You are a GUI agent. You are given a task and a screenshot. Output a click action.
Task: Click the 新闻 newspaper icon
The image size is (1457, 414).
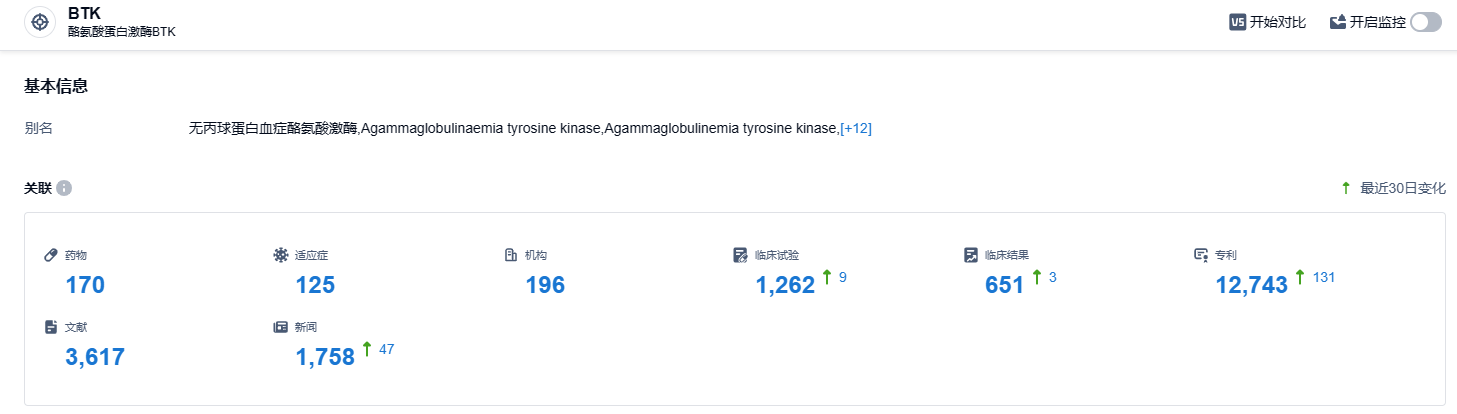(x=281, y=327)
